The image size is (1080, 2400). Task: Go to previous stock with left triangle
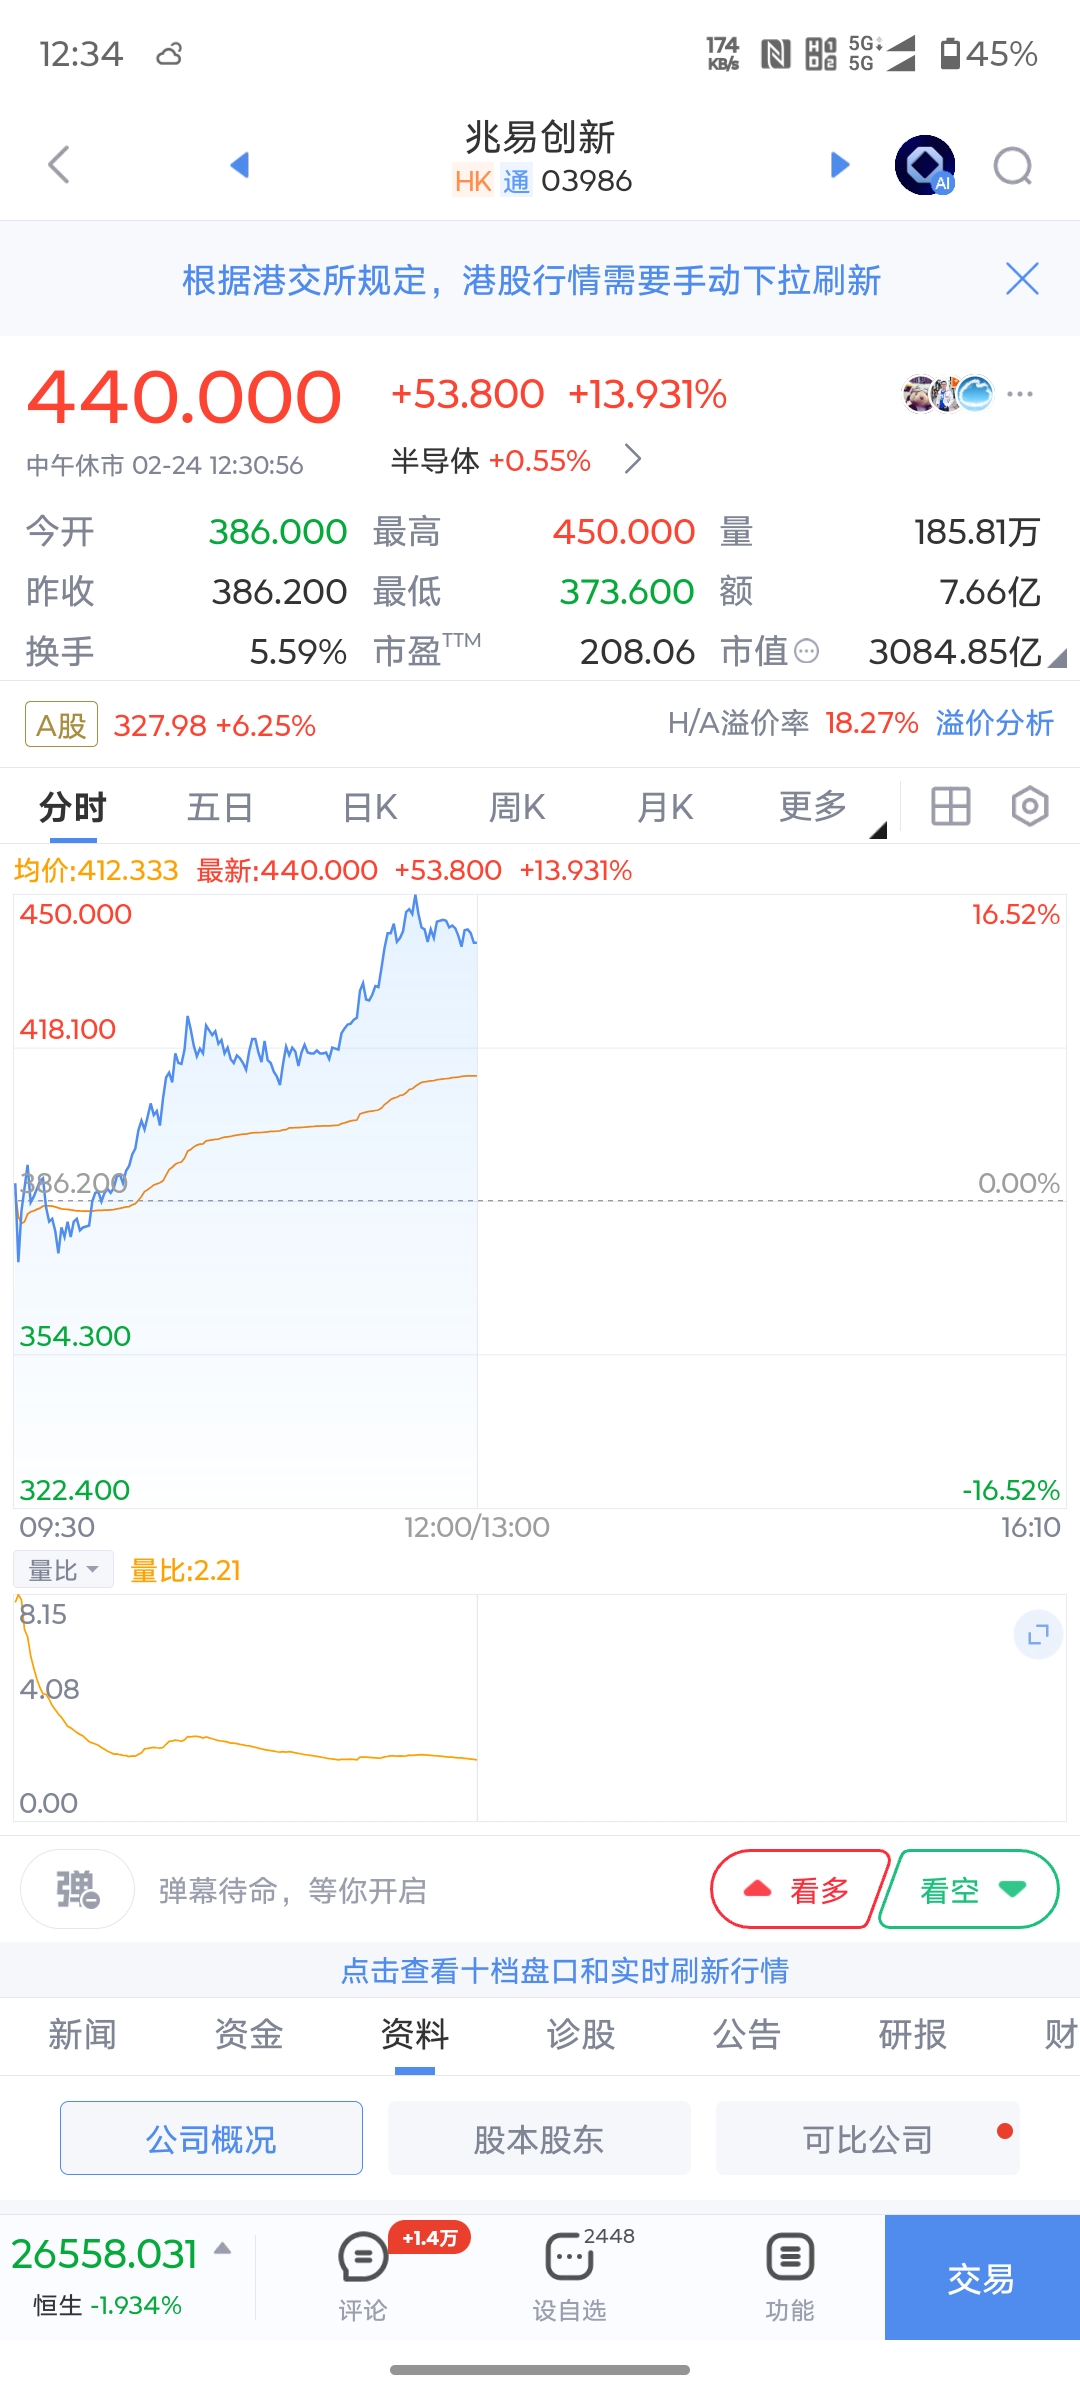[239, 165]
